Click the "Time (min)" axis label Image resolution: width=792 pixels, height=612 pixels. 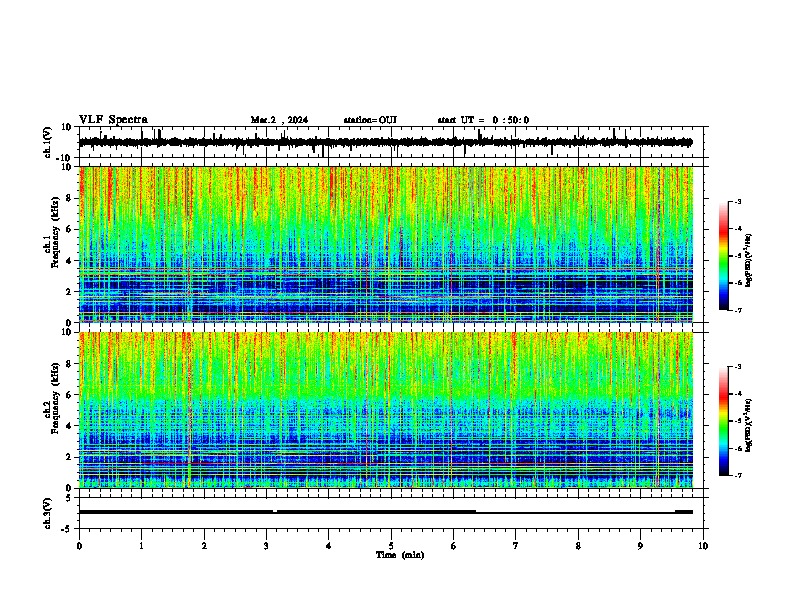(400, 555)
